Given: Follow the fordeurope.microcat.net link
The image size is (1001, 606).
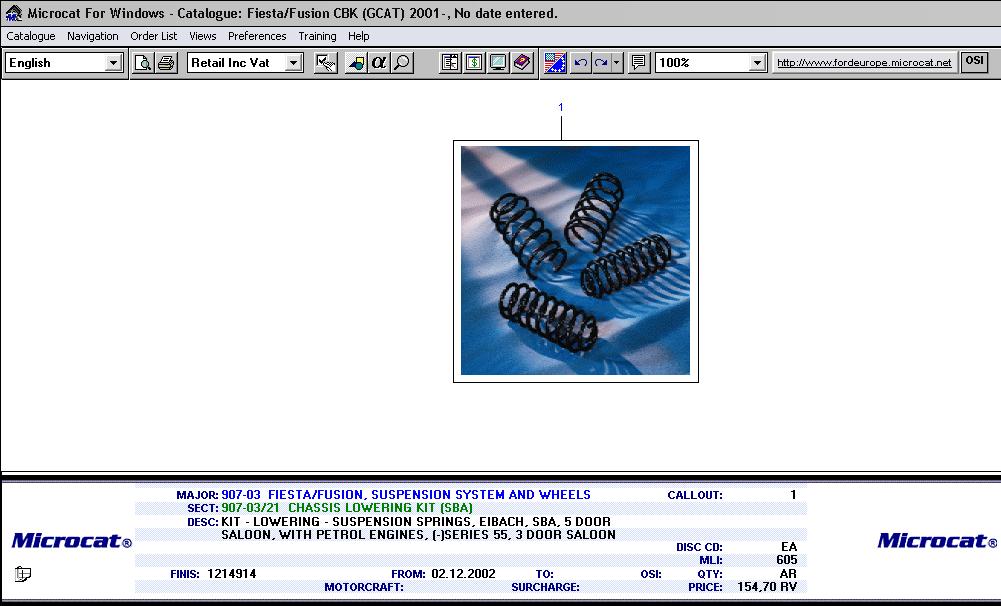Looking at the screenshot, I should tap(864, 63).
